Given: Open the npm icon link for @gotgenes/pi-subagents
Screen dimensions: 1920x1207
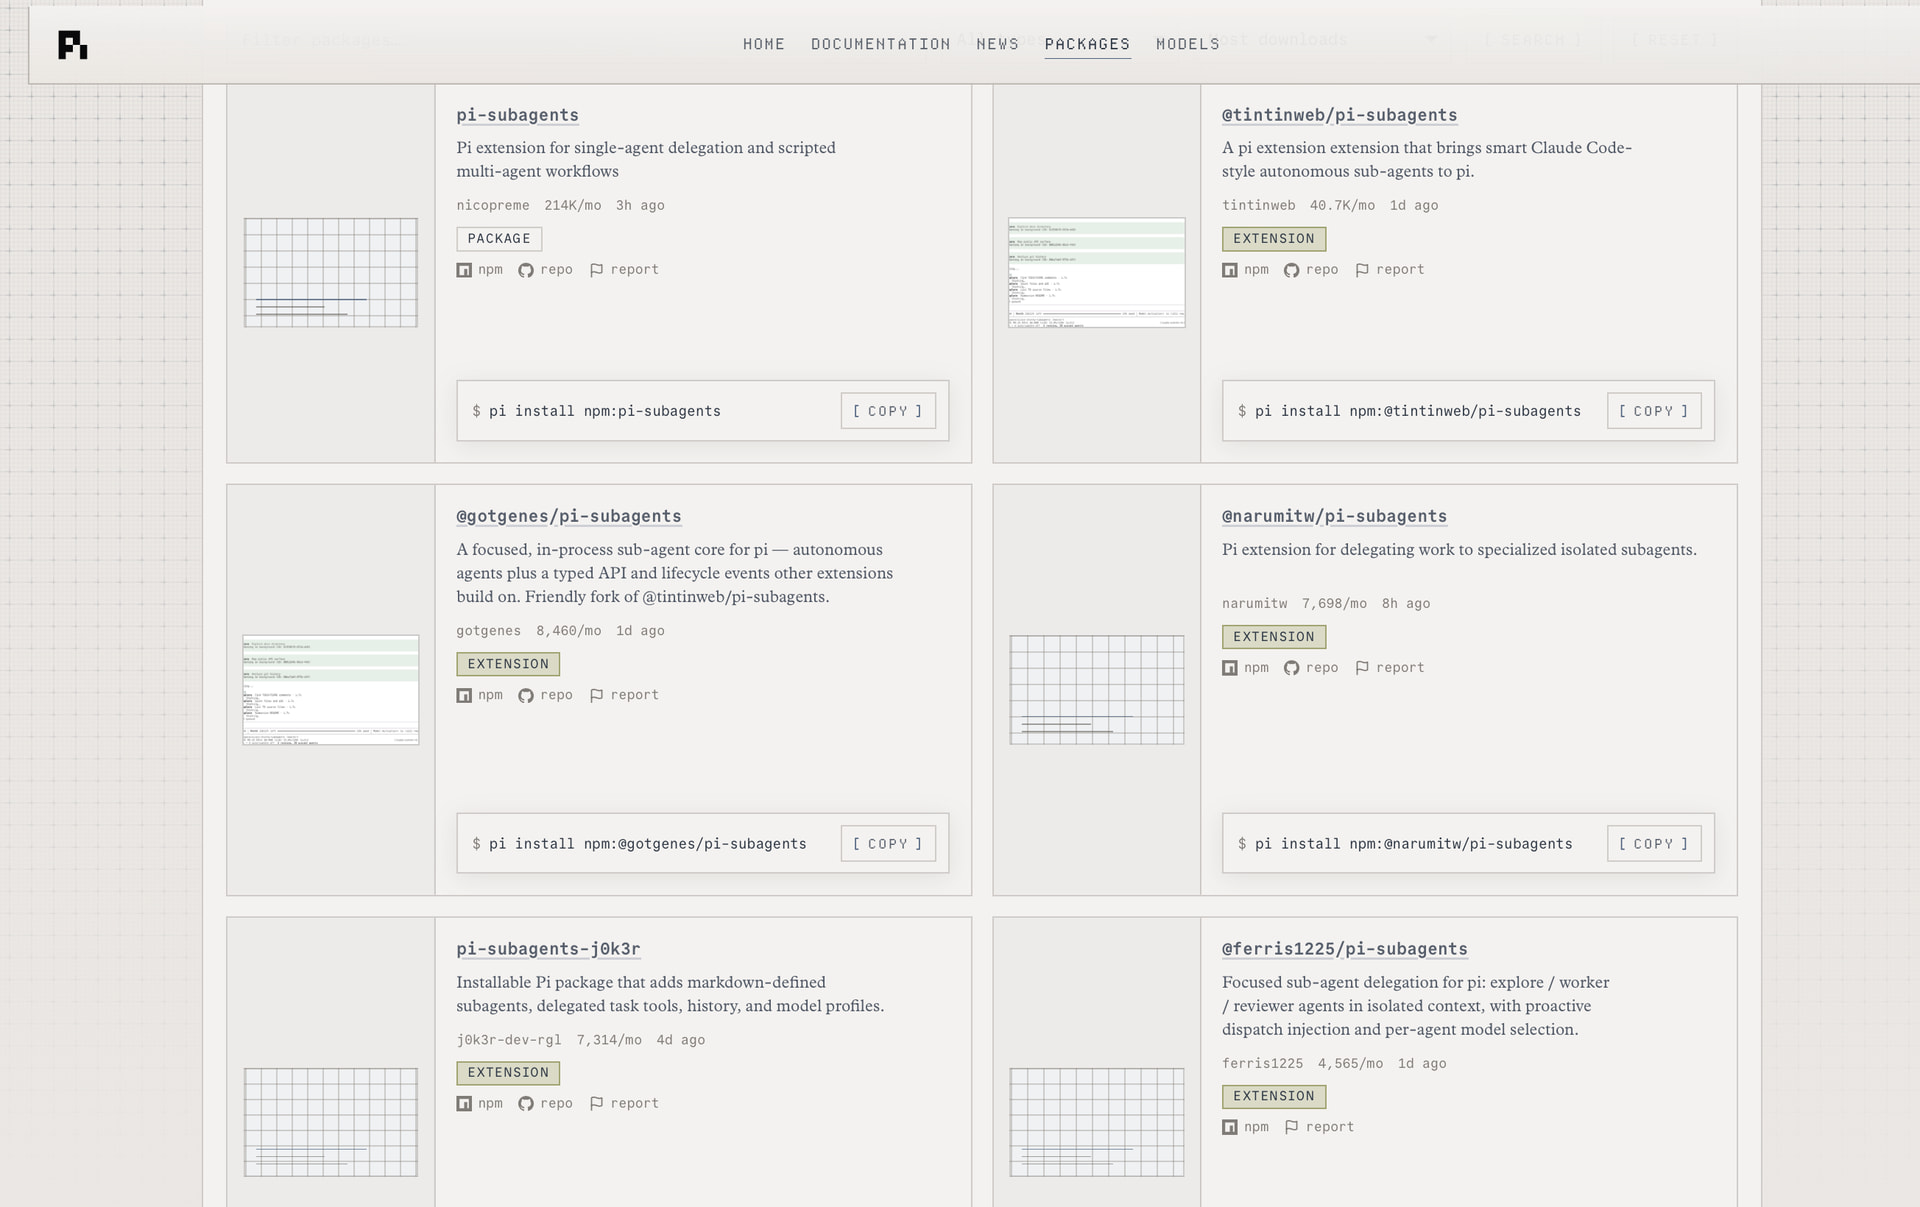Looking at the screenshot, I should [480, 695].
